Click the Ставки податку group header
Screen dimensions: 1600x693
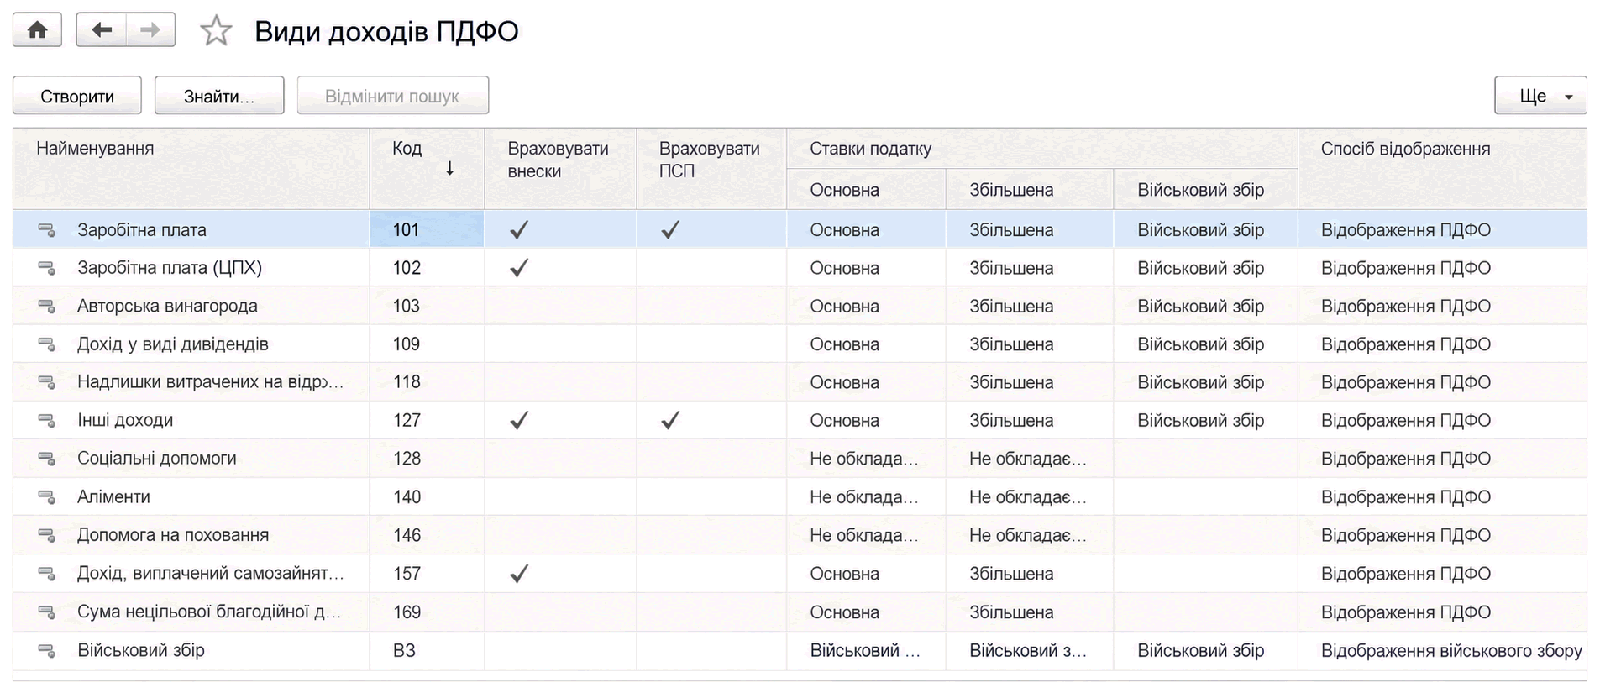coord(1042,149)
